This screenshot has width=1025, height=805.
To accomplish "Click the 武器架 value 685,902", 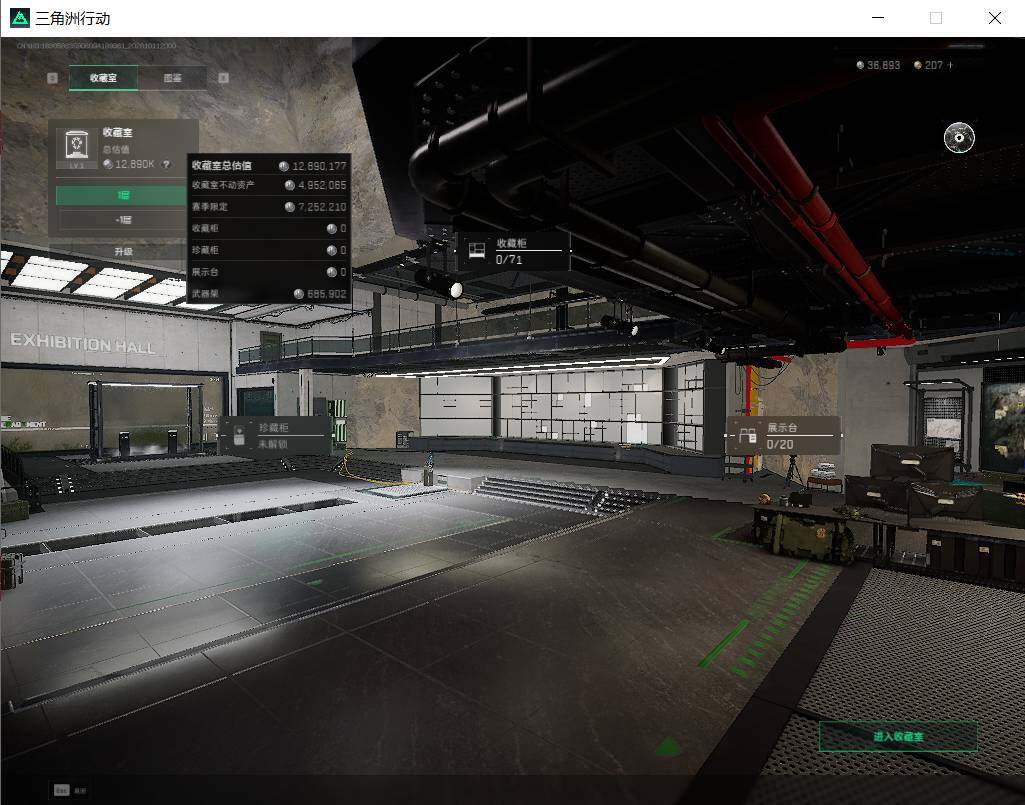I will pos(326,294).
